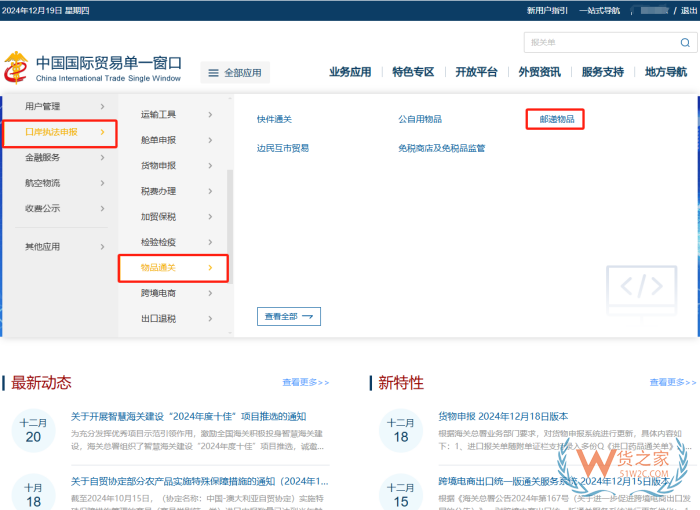Expand chevron next to 口岸执法申报
The image size is (700, 510).
pos(102,132)
